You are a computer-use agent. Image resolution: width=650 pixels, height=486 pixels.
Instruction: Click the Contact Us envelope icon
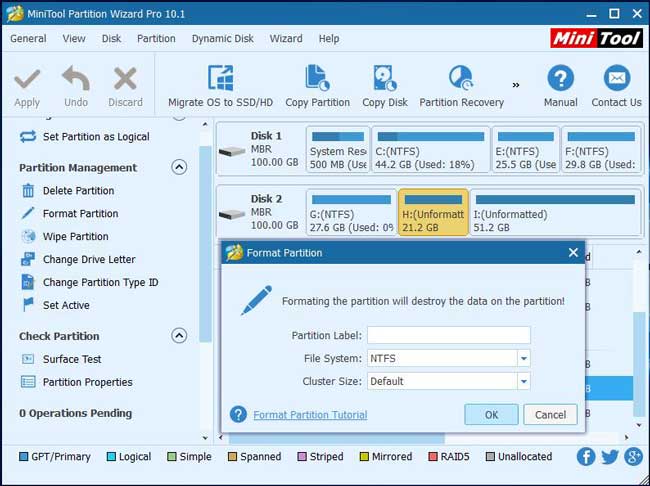(x=616, y=78)
